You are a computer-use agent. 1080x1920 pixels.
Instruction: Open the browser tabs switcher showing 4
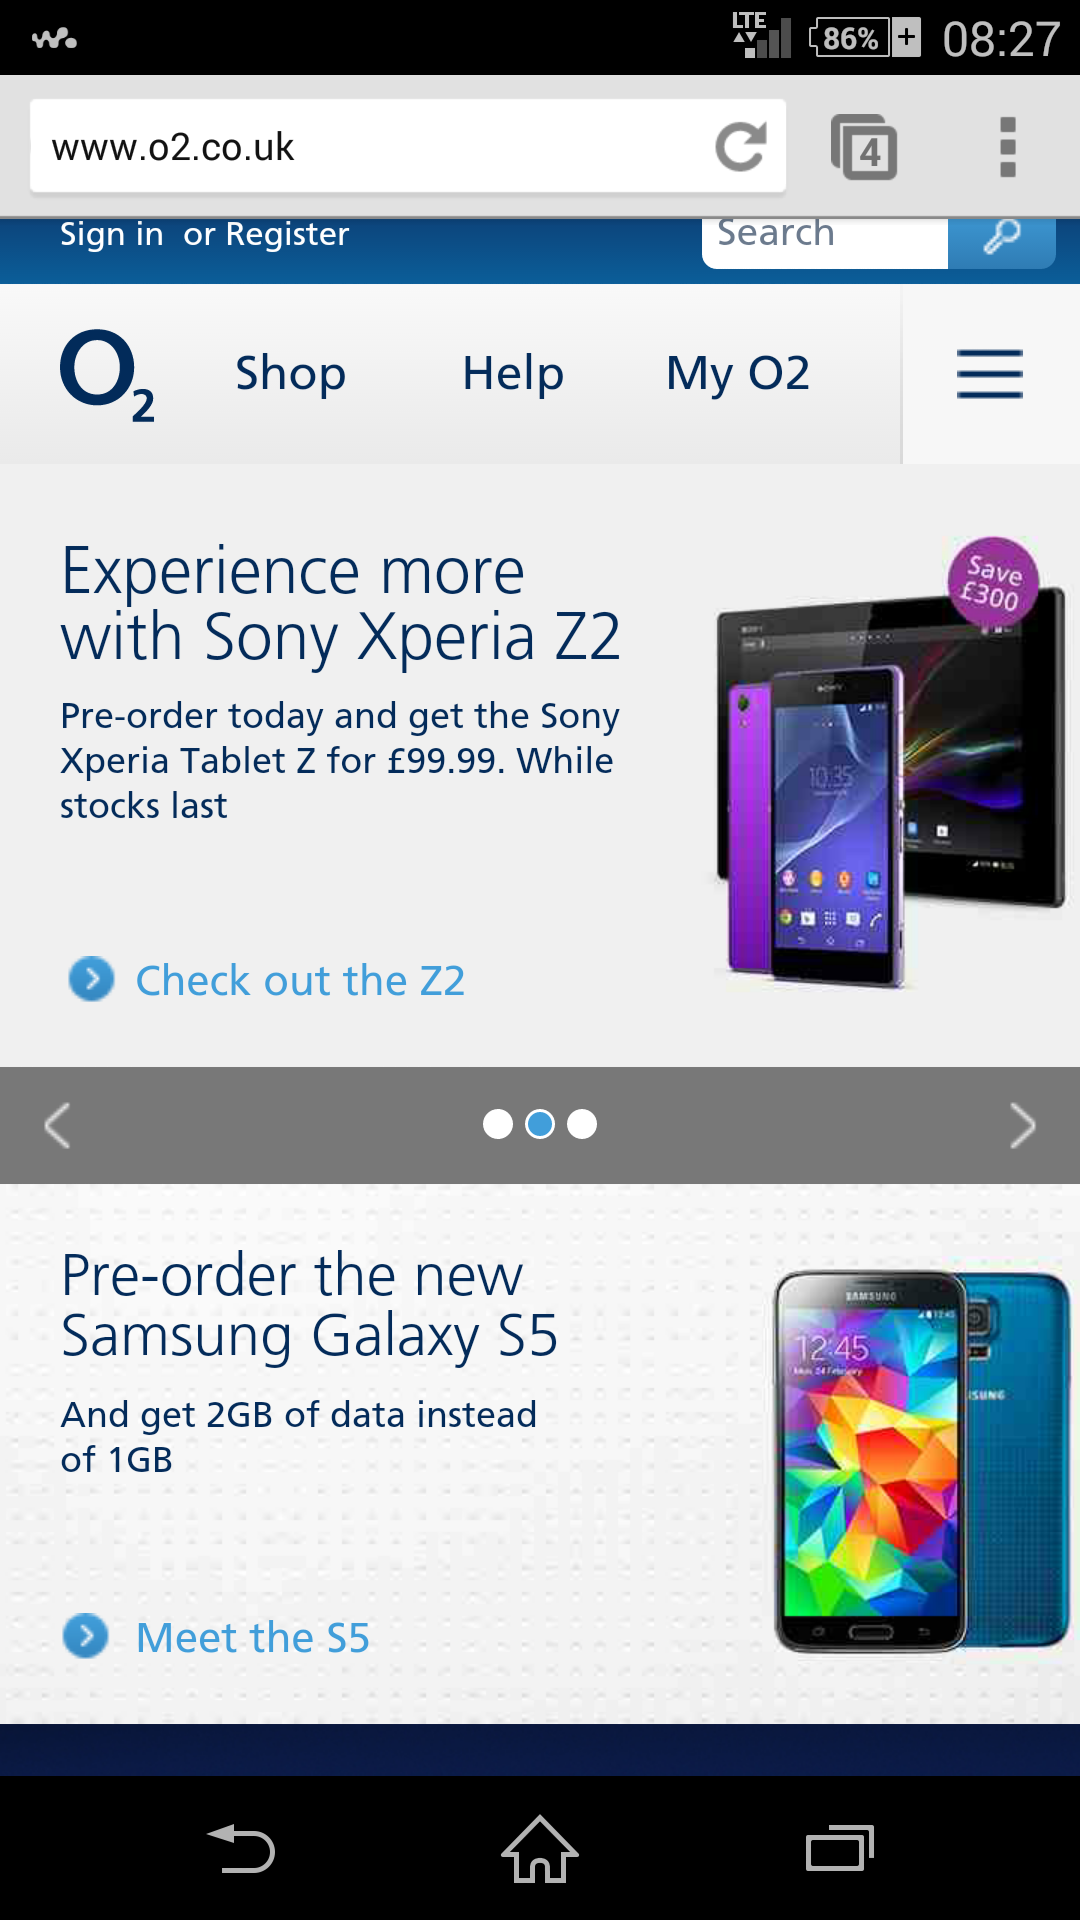[864, 147]
